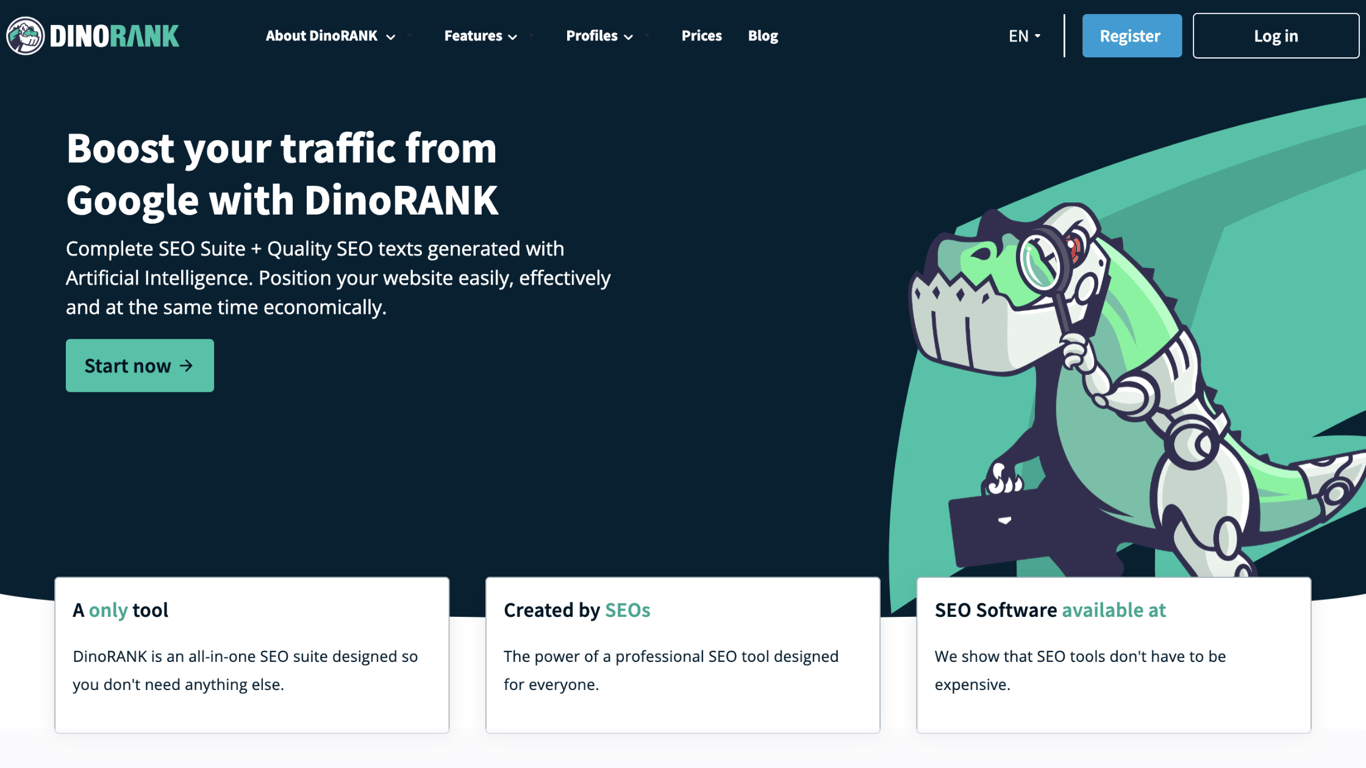Expand the chevron beside About DinoRANK
Viewport: 1366px width, 768px height.
click(x=390, y=37)
